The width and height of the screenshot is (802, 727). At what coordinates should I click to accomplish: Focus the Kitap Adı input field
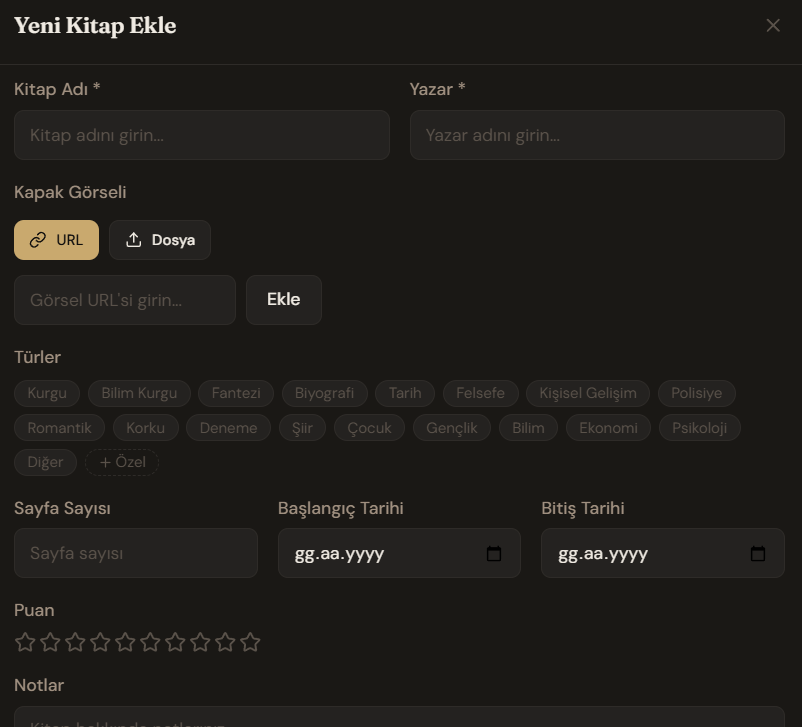click(201, 135)
